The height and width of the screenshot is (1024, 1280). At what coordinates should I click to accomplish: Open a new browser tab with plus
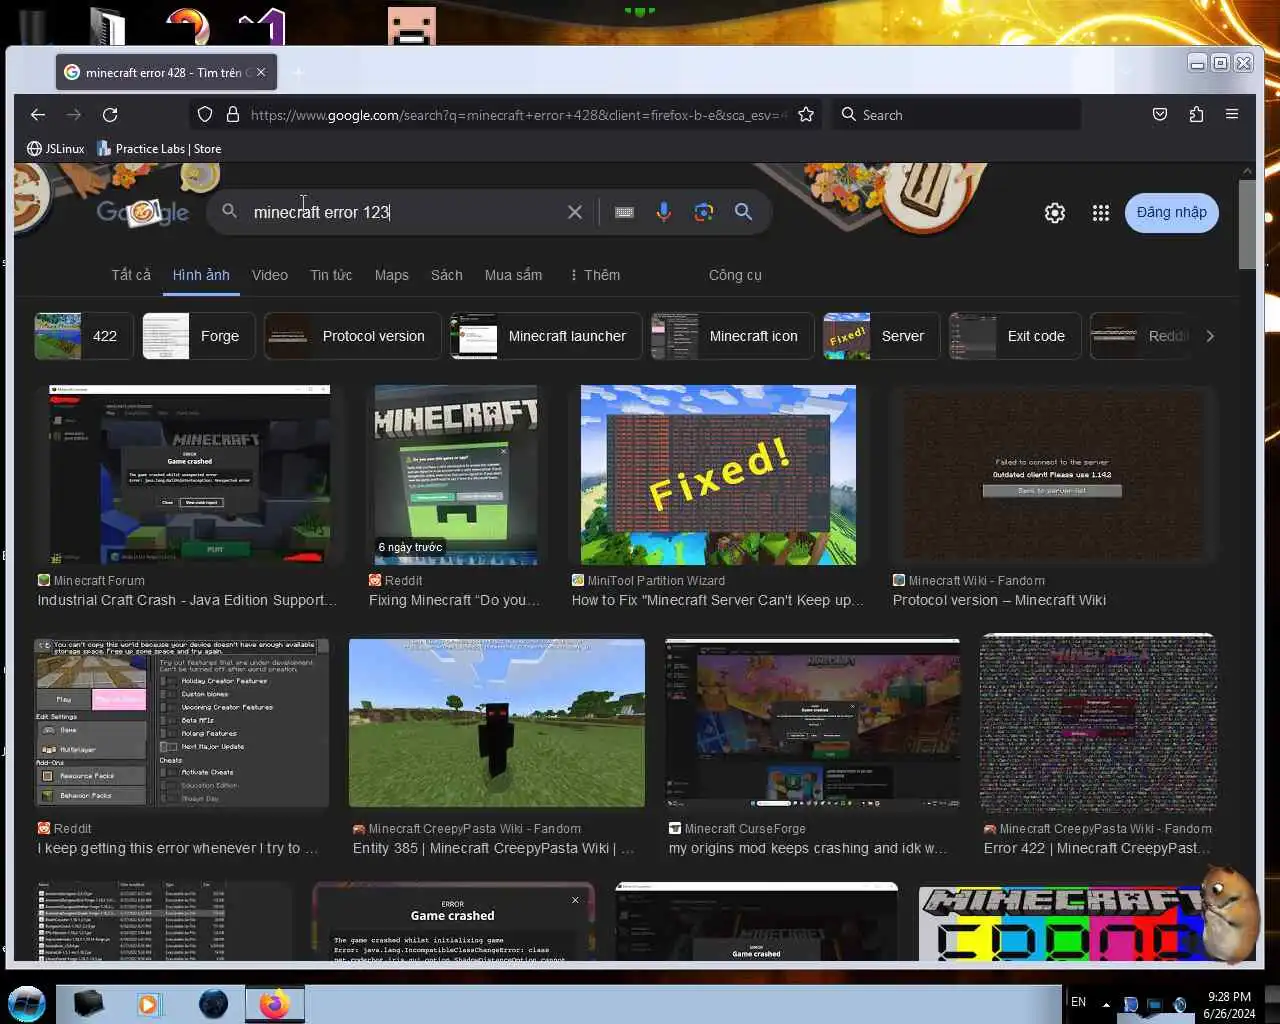click(297, 72)
